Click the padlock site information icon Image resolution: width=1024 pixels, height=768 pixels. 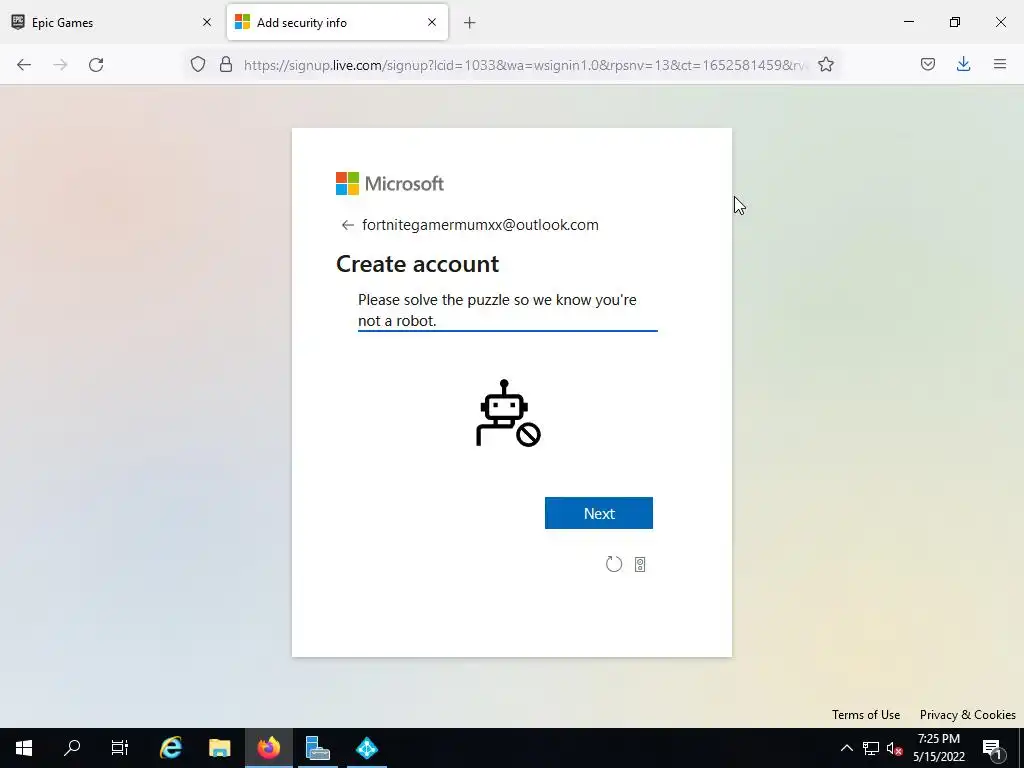[x=226, y=64]
